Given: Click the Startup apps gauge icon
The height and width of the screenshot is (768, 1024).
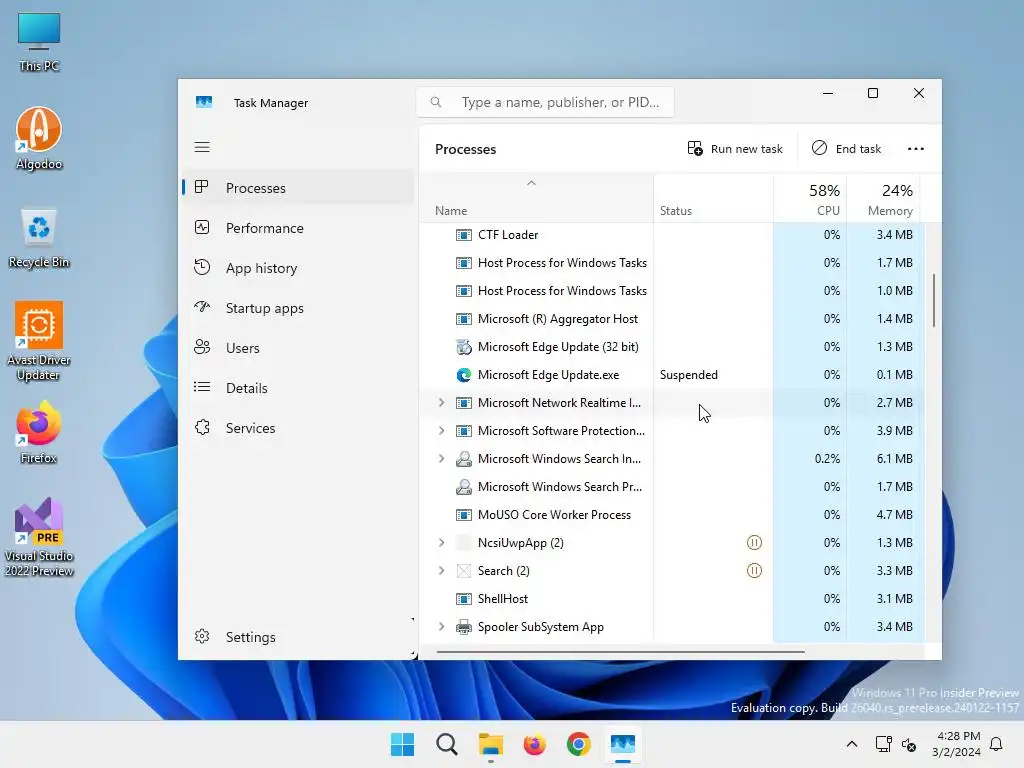Looking at the screenshot, I should [202, 307].
